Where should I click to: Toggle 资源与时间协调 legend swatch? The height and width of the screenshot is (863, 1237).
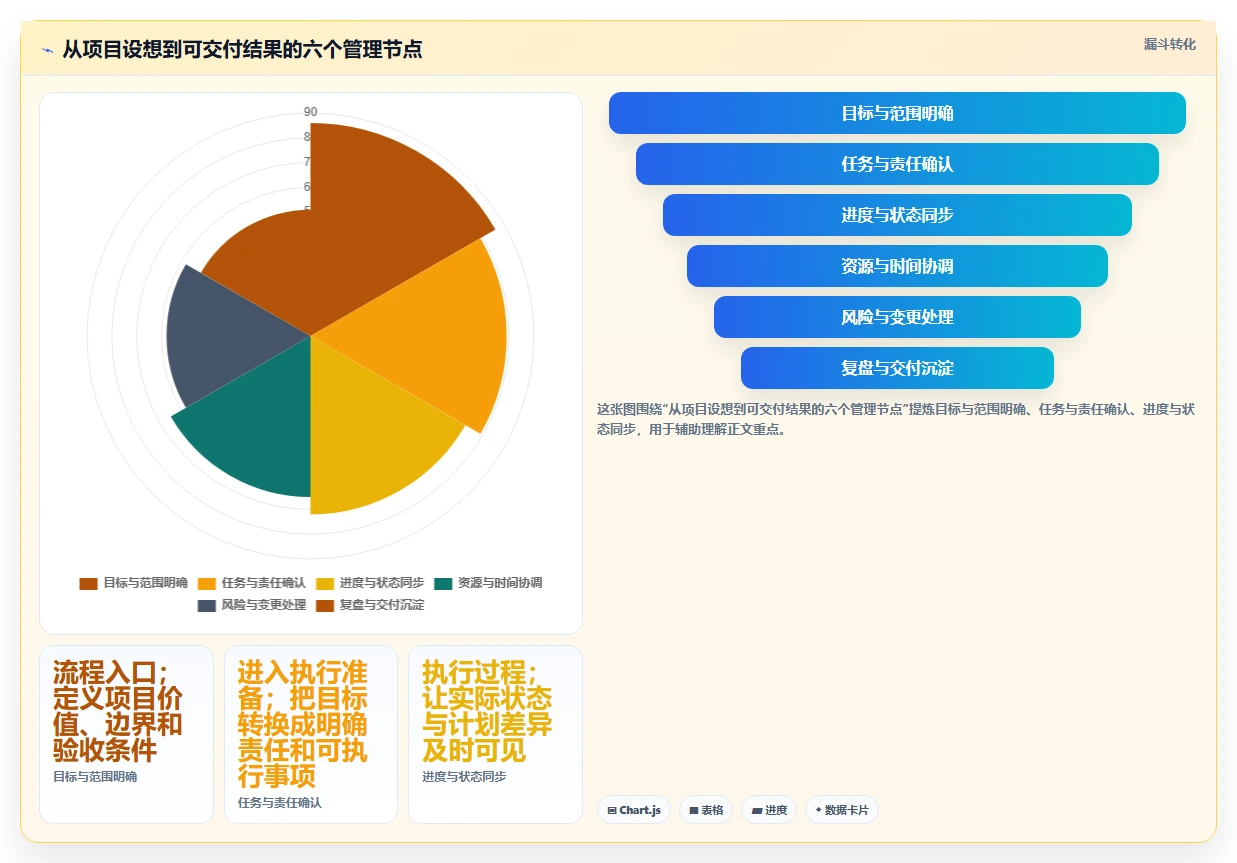tap(443, 583)
